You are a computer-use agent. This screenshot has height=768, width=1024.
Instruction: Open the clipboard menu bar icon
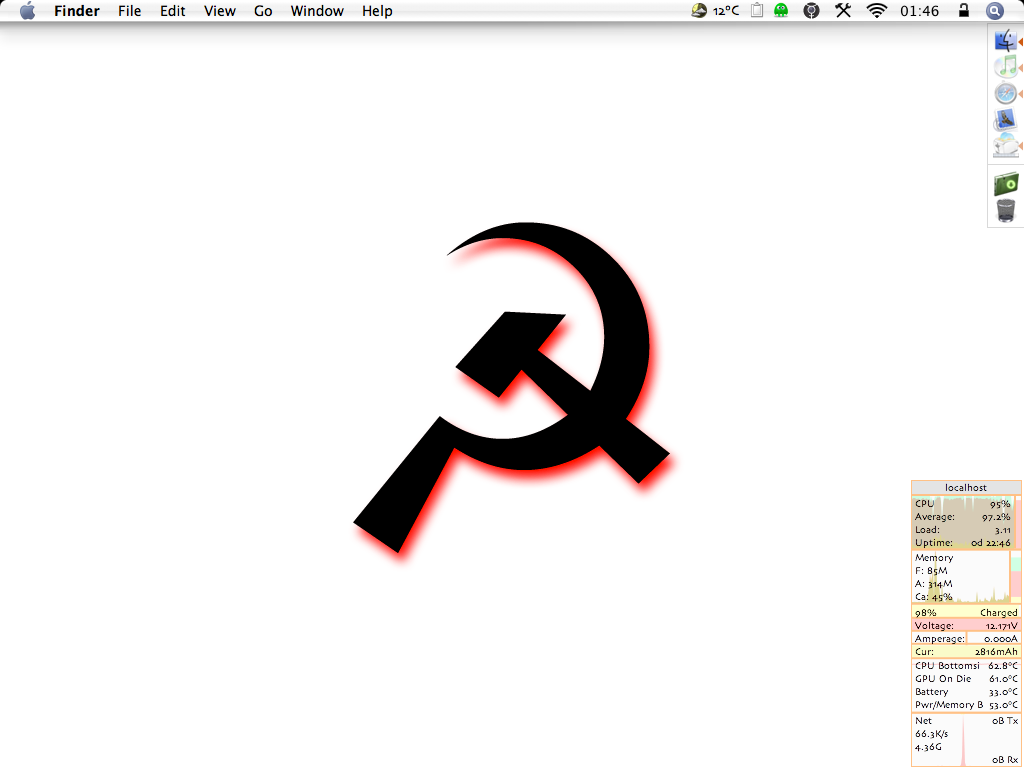[757, 10]
